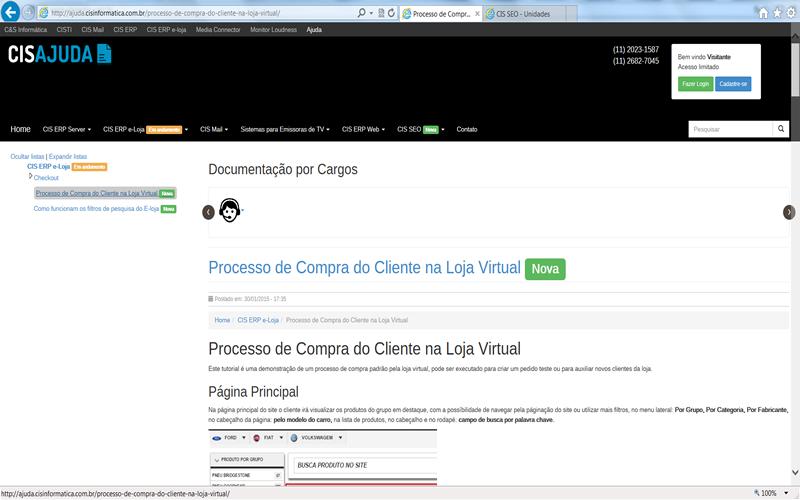Click the Página Principal heading

point(254,392)
